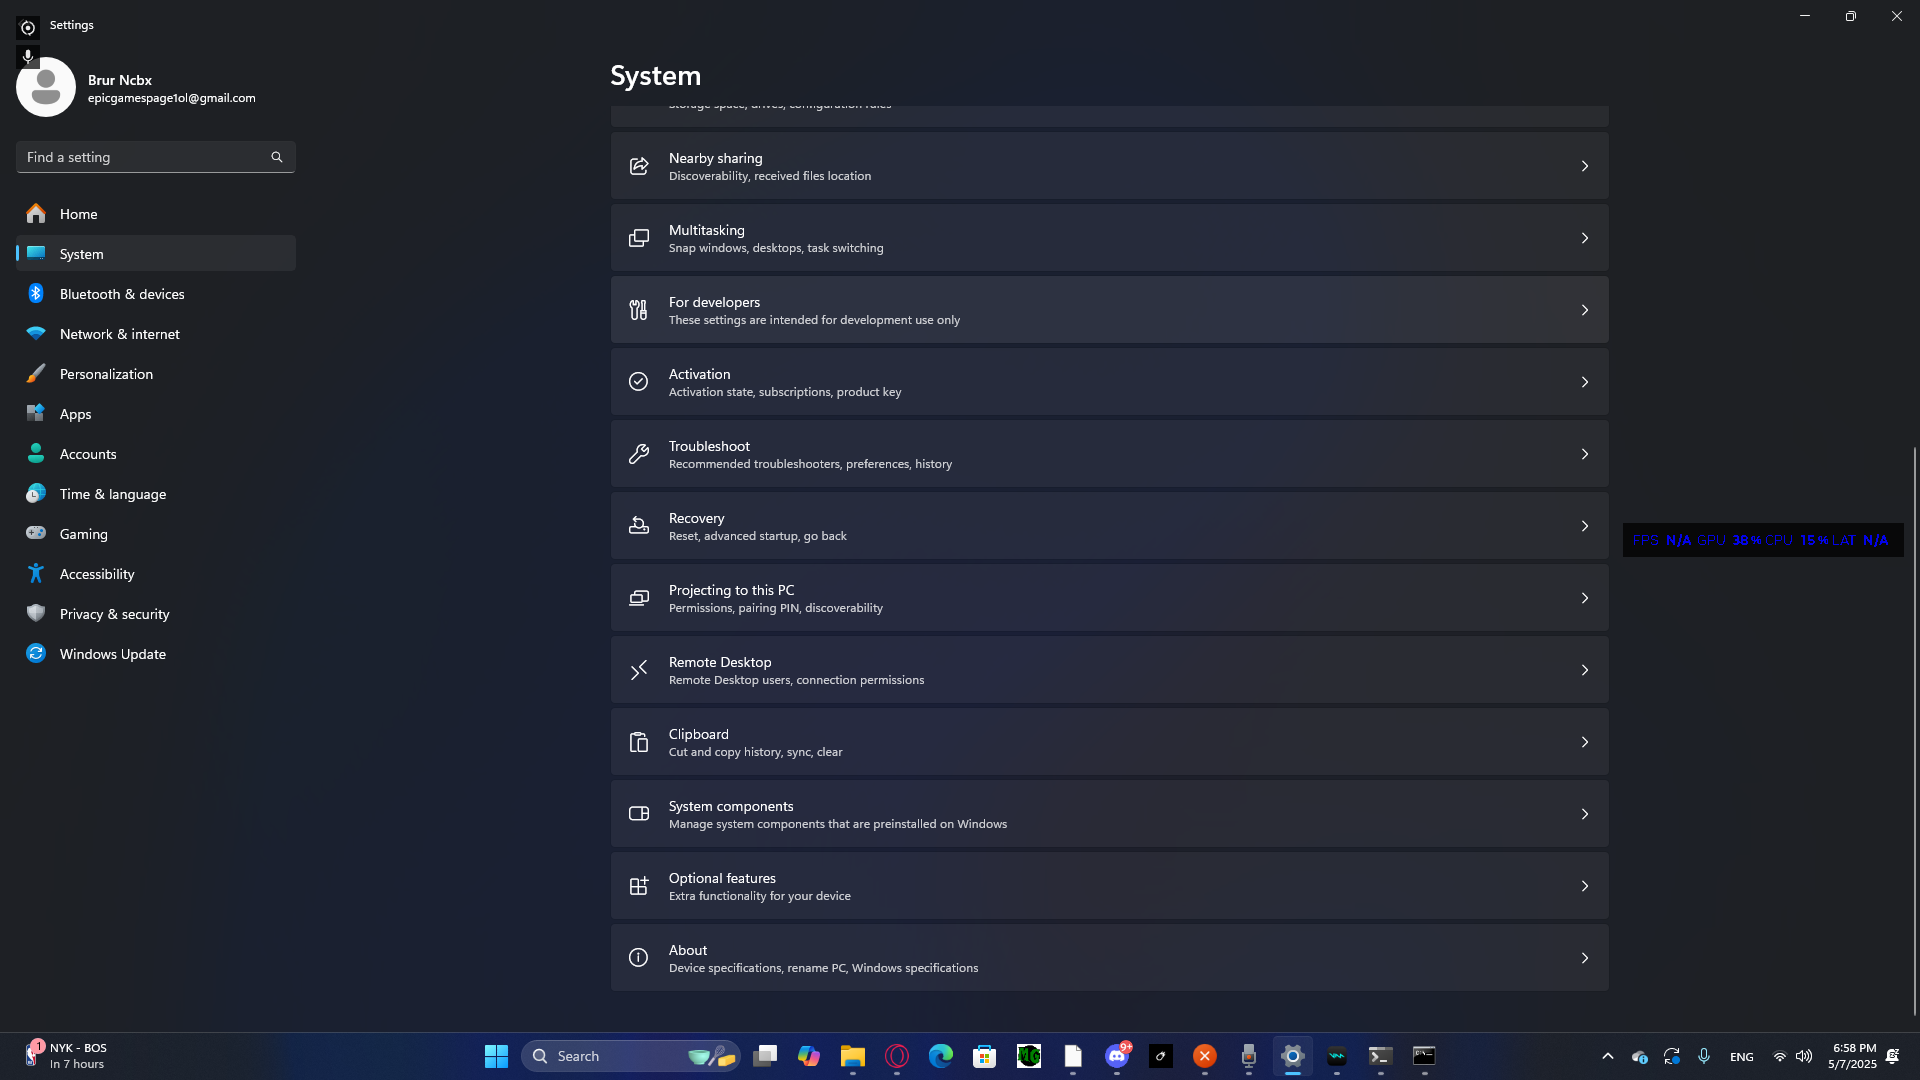Click the Bluetooth & devices icon

[x=36, y=294]
